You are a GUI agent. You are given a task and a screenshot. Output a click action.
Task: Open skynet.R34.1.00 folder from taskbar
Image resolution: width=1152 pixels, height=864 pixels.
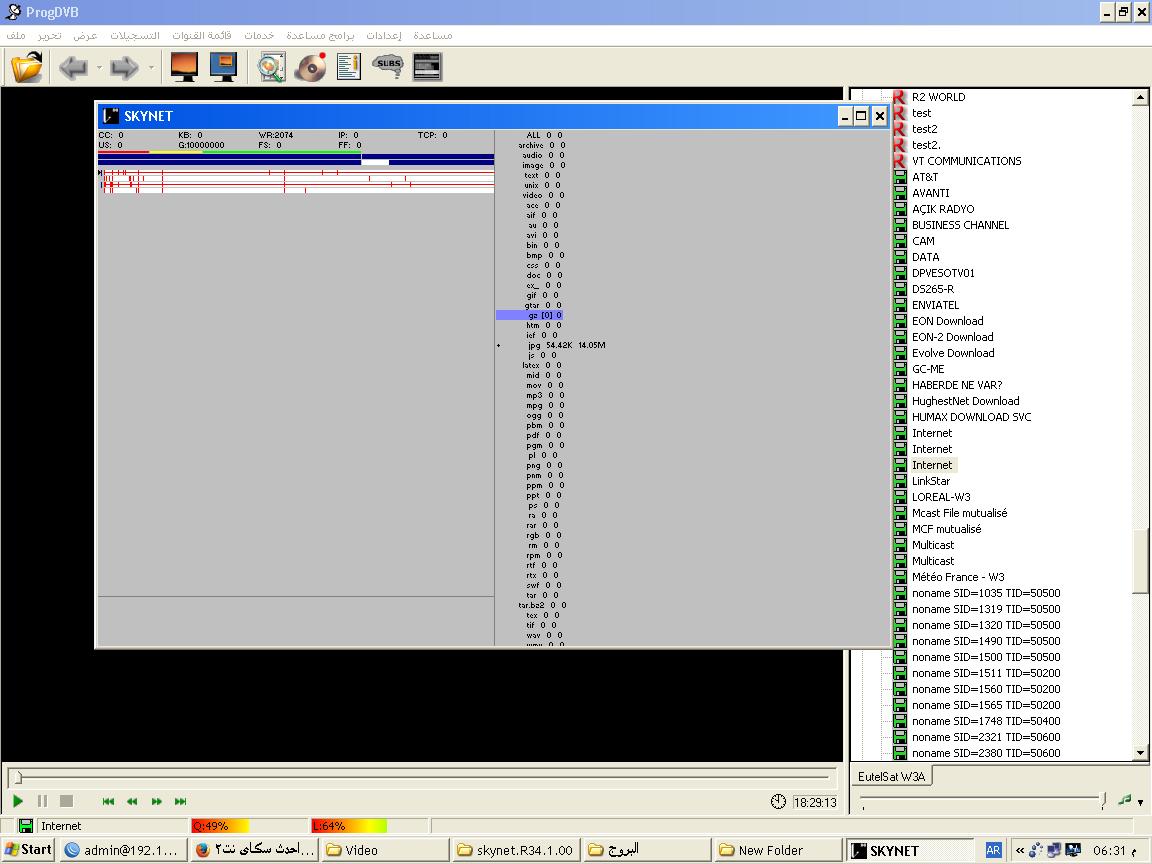pos(517,850)
